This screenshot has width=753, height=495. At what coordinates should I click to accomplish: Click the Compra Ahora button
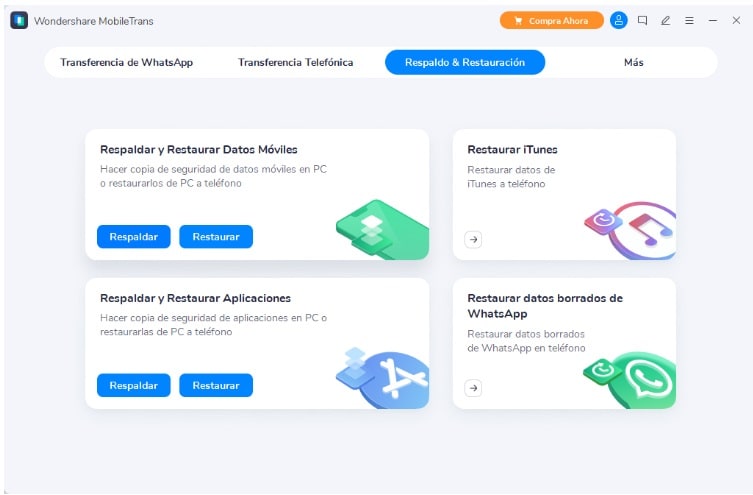click(551, 21)
